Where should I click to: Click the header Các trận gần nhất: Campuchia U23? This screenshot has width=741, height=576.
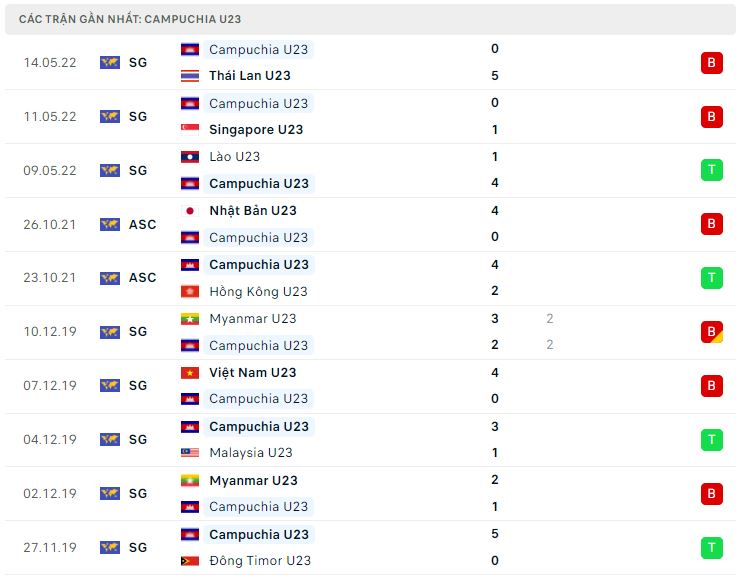pyautogui.click(x=130, y=19)
